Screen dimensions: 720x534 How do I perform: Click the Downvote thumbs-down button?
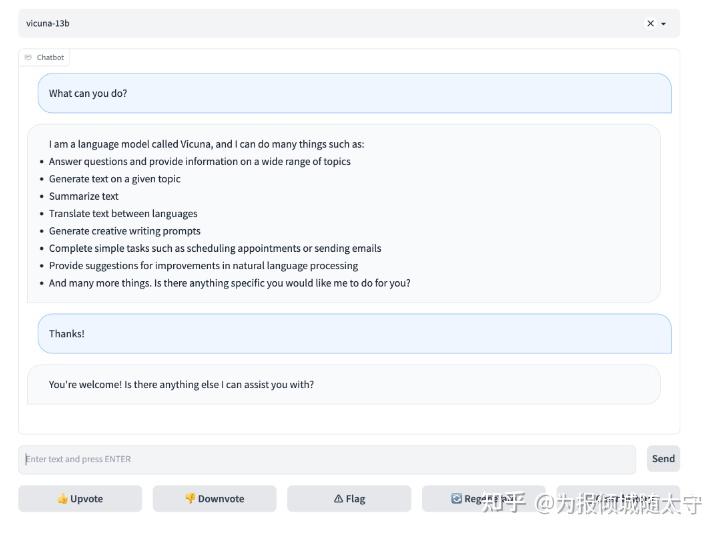point(214,499)
